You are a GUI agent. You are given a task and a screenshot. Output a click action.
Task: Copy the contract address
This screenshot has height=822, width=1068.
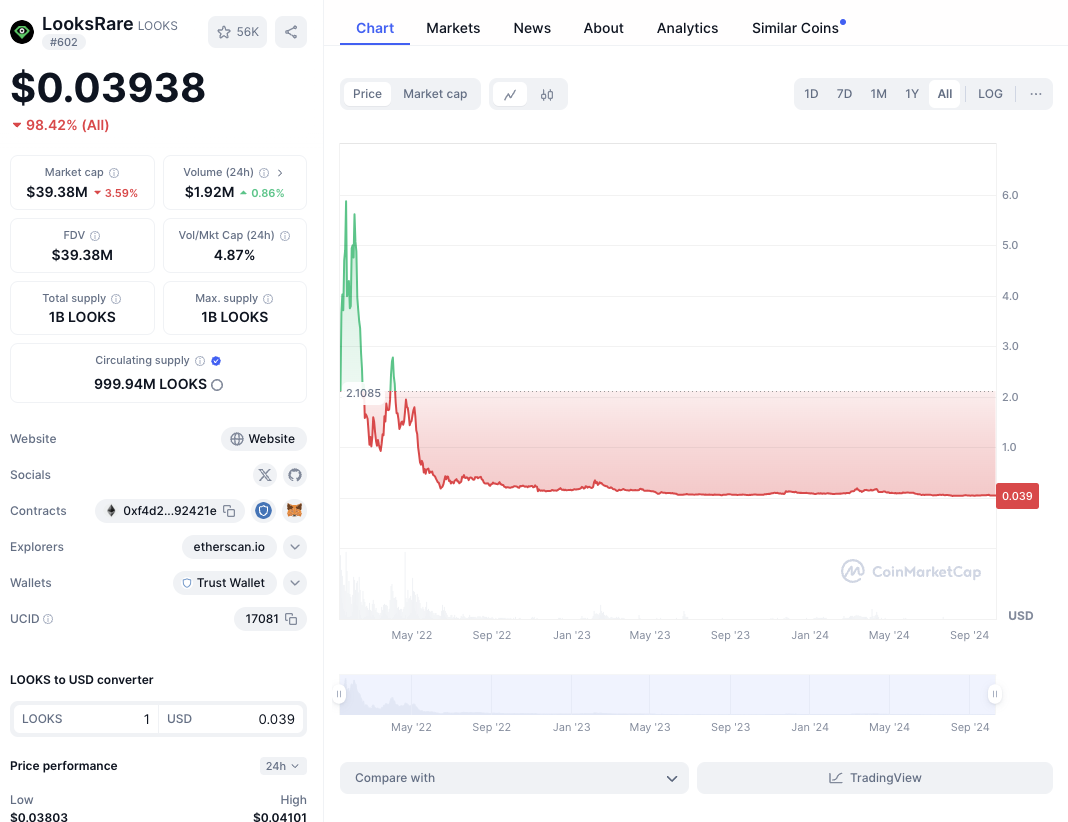pyautogui.click(x=229, y=511)
